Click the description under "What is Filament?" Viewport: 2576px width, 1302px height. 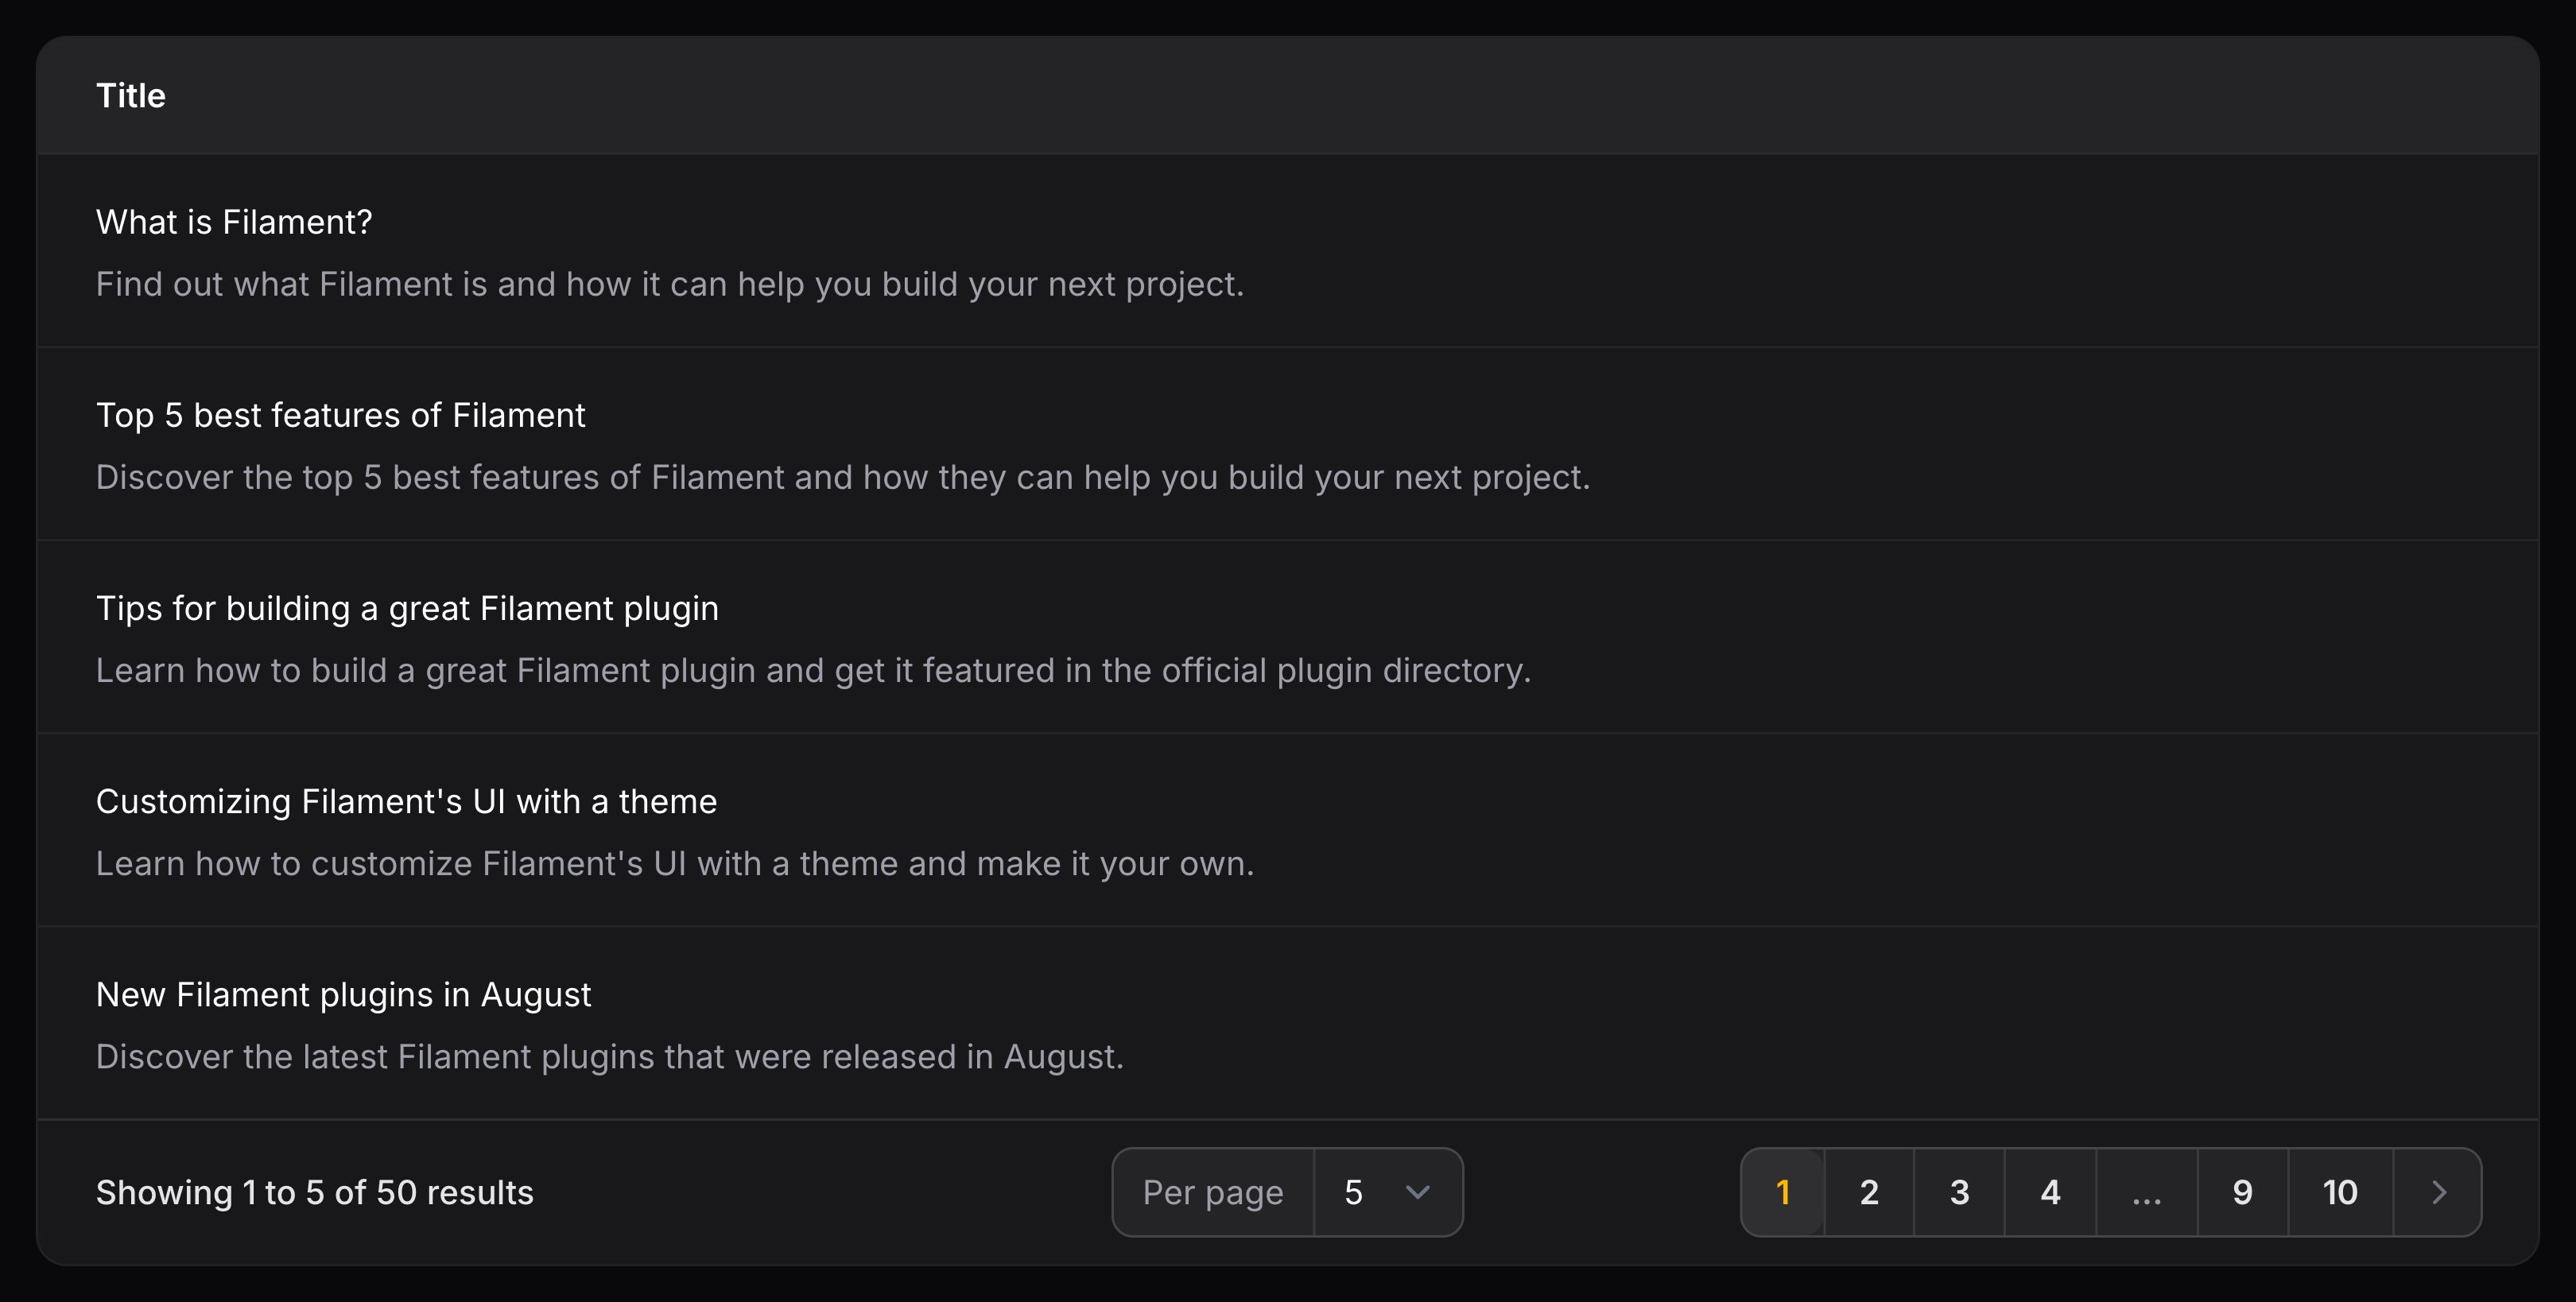tap(670, 284)
